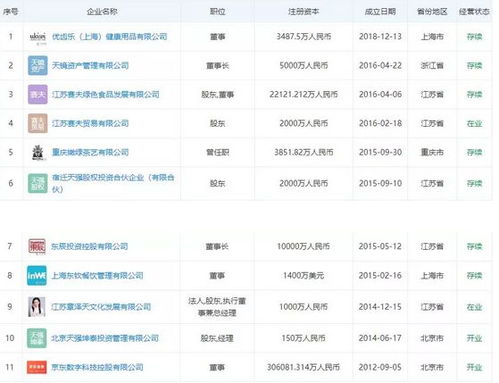Click the 注册资本 column header

[x=303, y=12]
